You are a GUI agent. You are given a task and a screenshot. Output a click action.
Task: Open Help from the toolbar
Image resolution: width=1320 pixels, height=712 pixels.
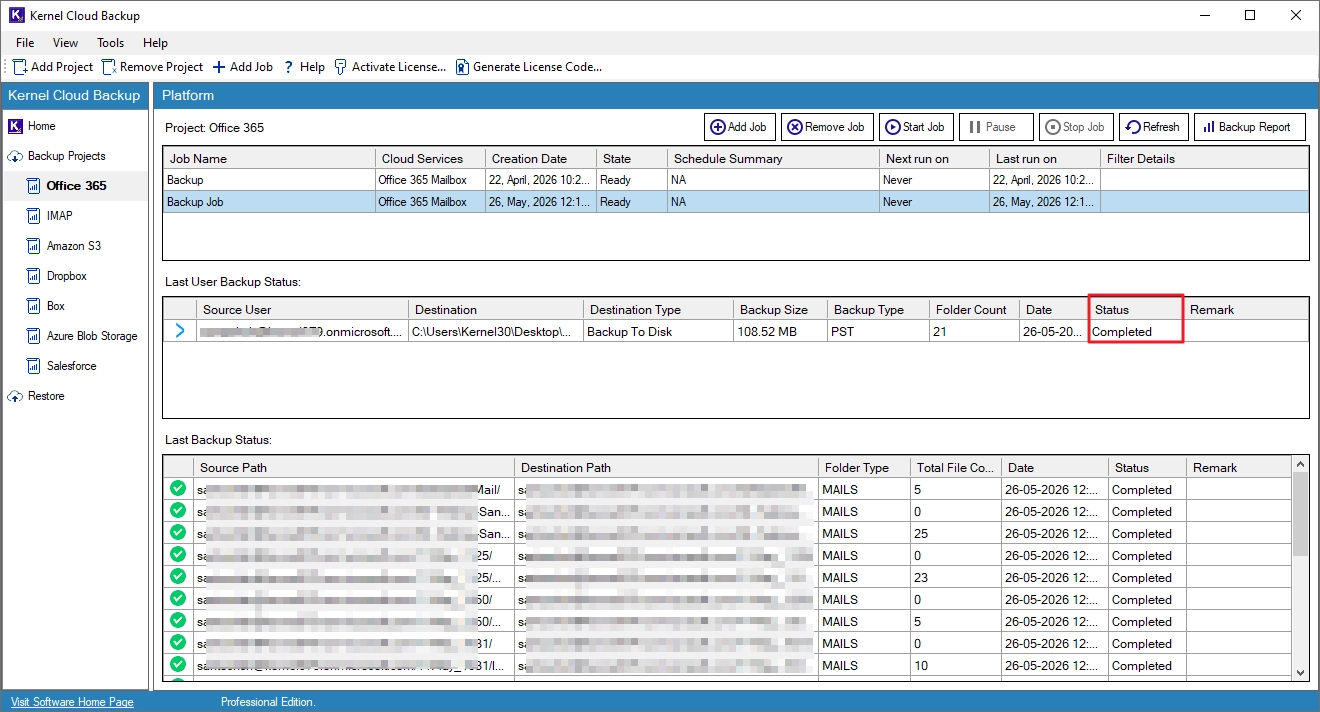(304, 67)
